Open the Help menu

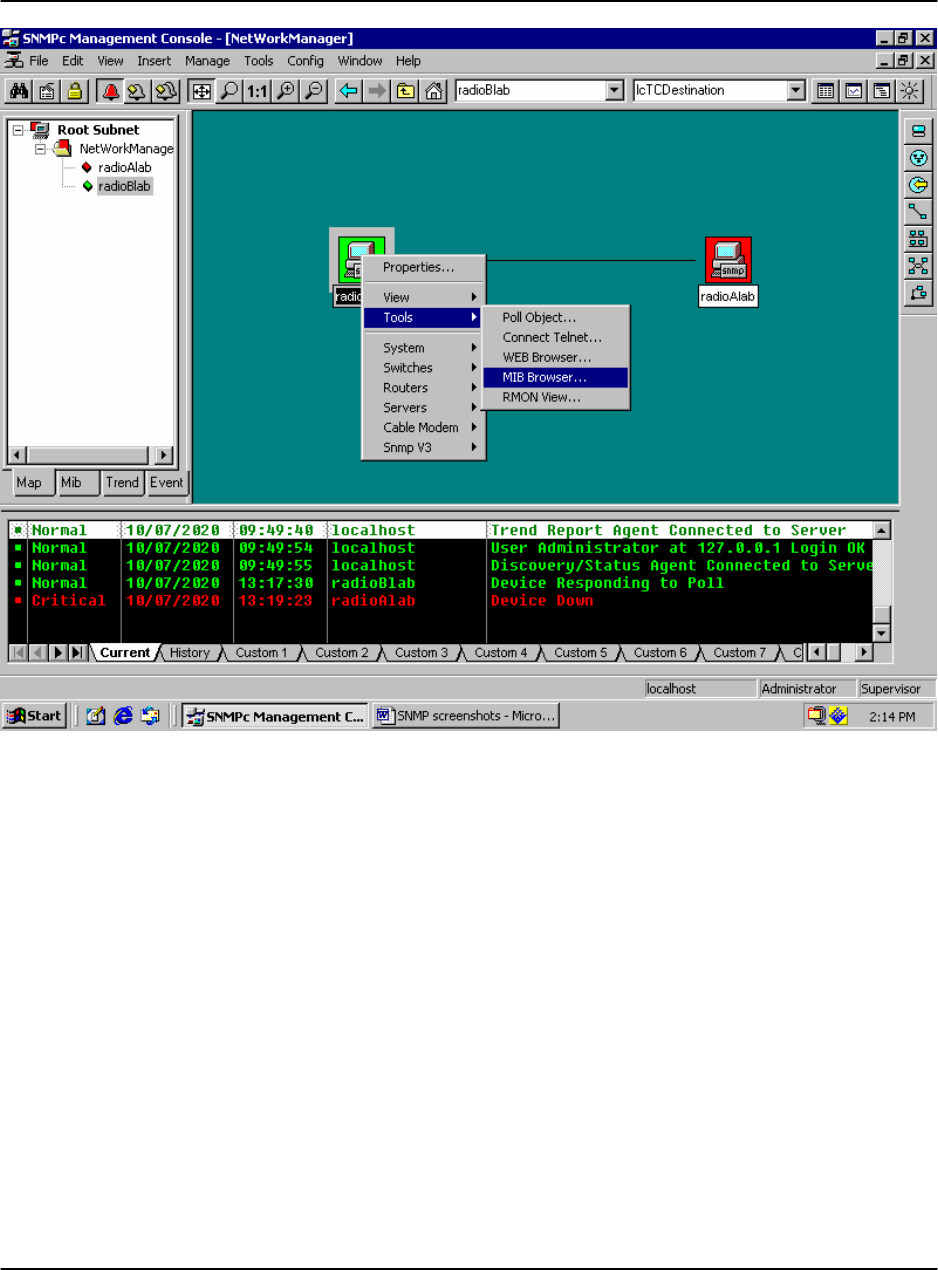(x=408, y=60)
